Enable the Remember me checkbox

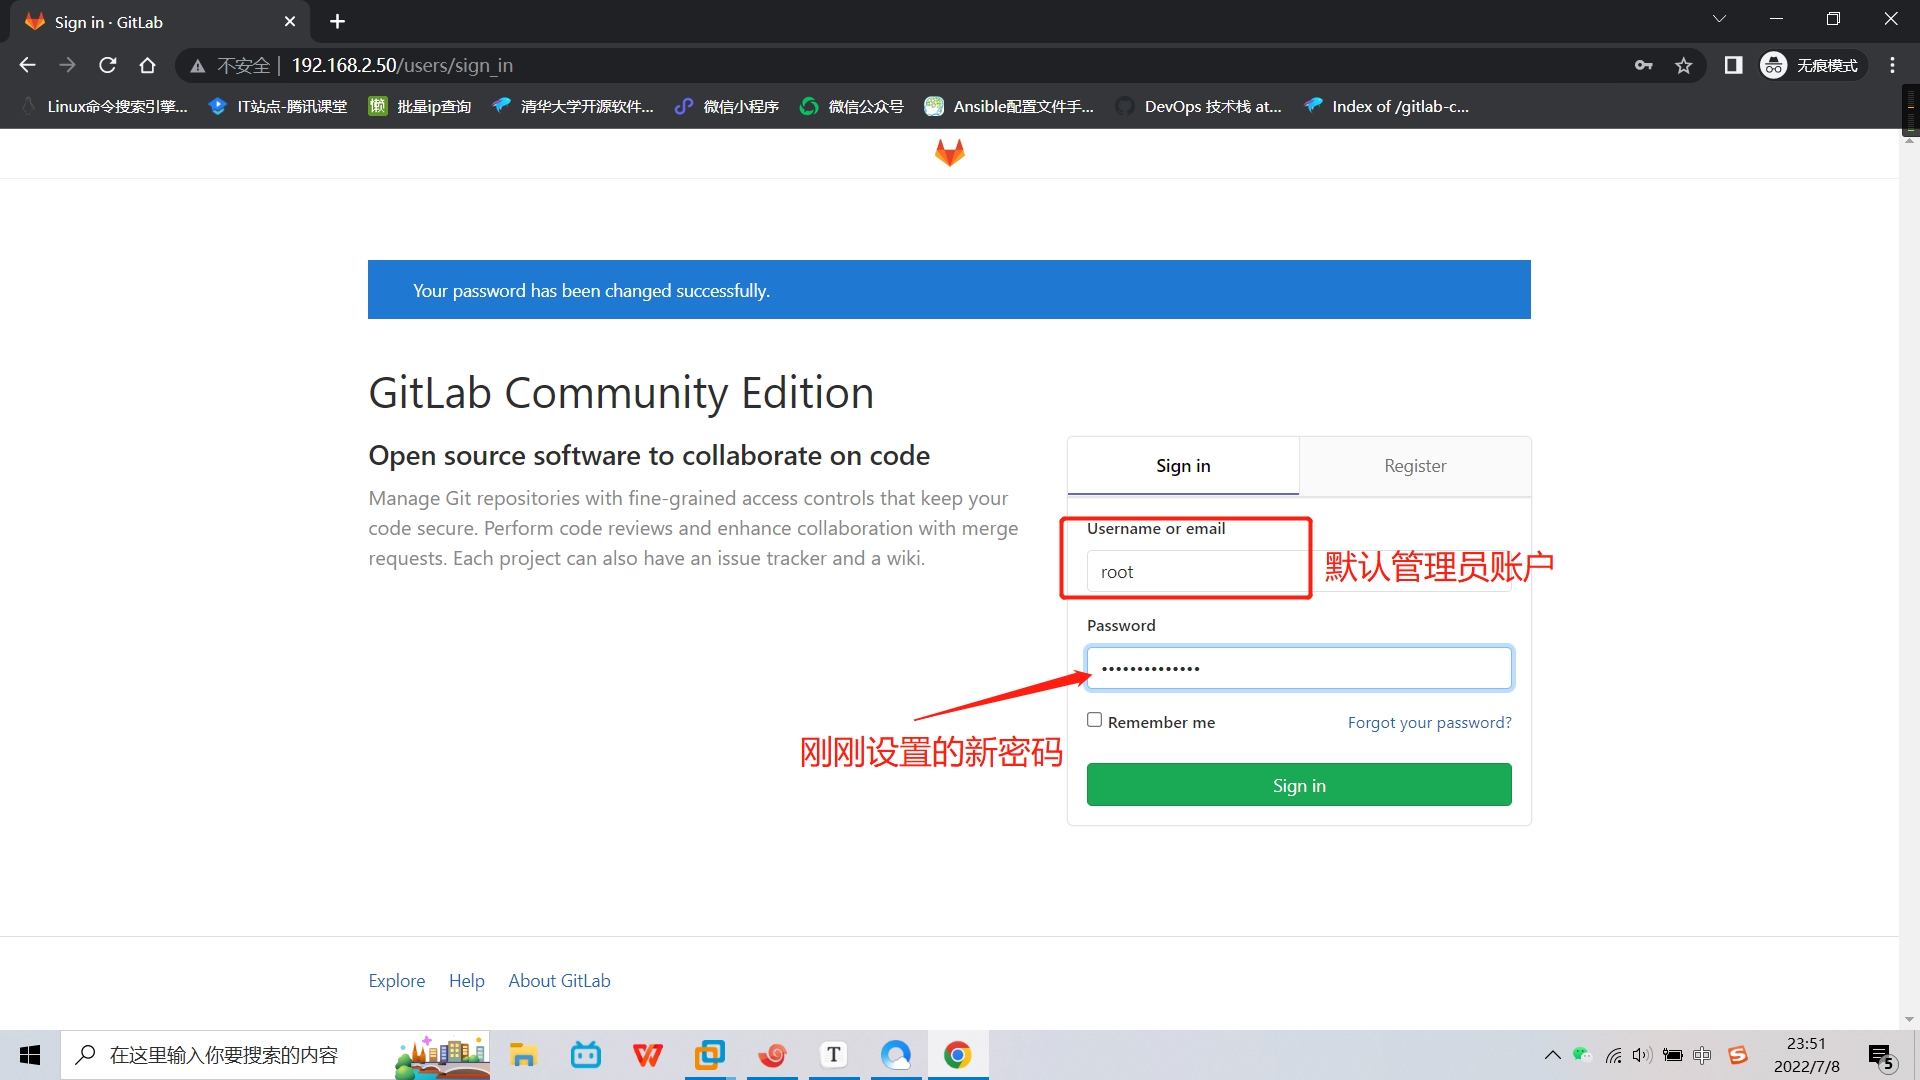pyautogui.click(x=1095, y=720)
